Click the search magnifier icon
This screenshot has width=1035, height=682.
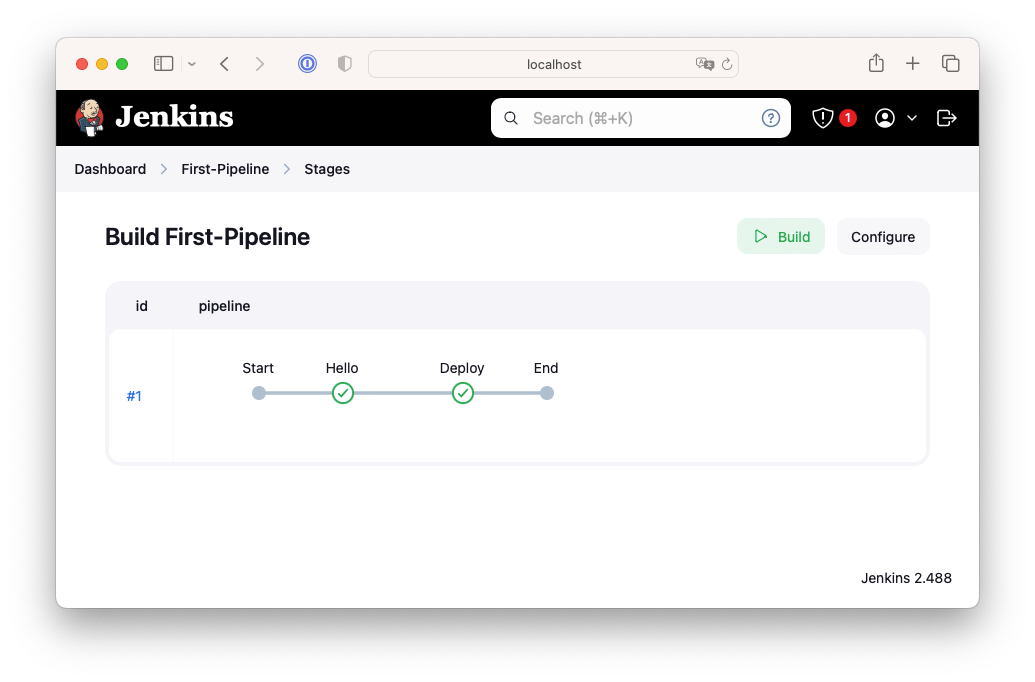(x=511, y=118)
